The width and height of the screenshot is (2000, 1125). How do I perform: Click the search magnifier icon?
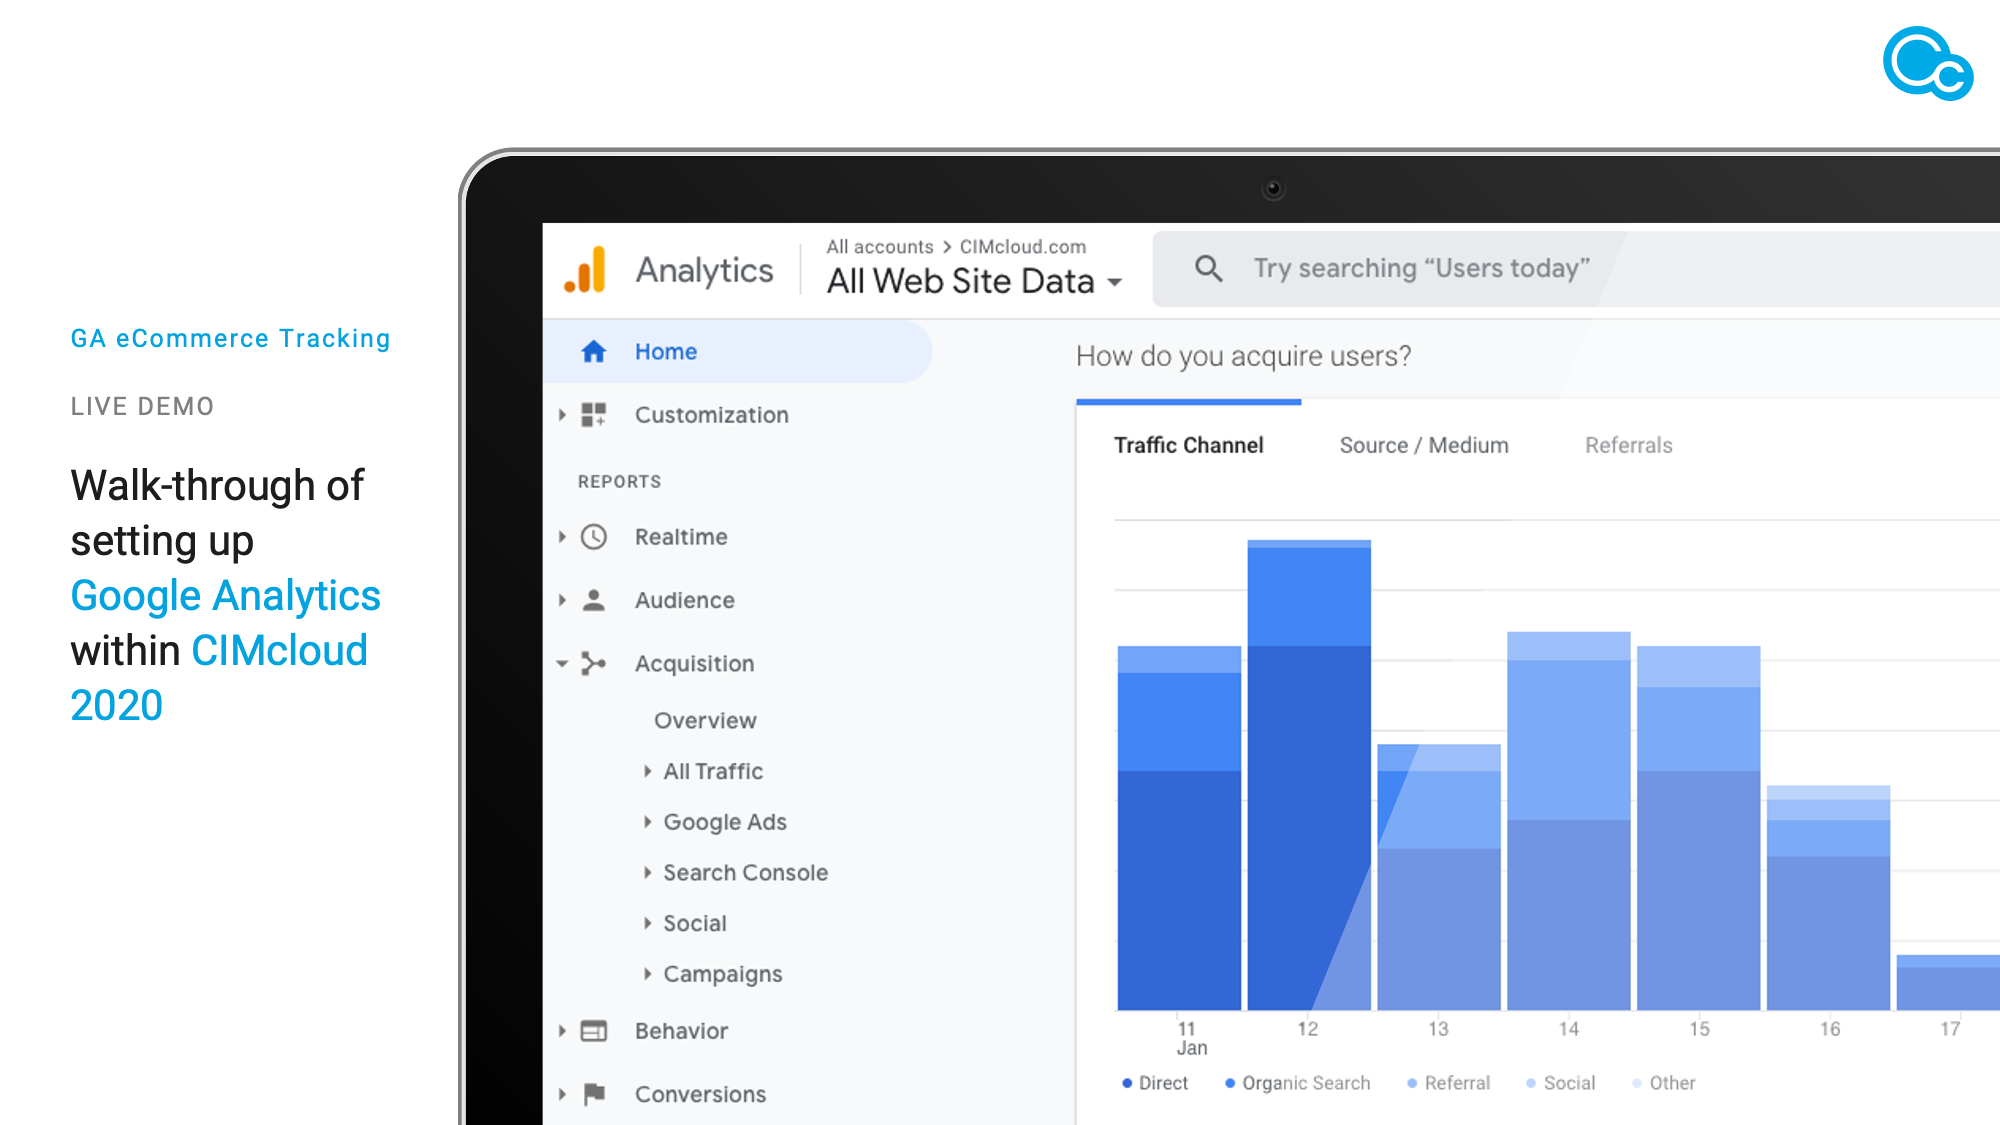(x=1208, y=268)
